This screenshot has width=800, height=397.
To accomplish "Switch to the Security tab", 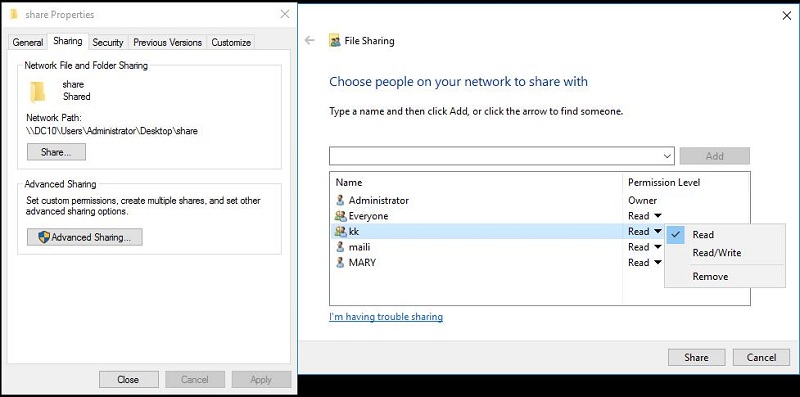I will [x=108, y=42].
